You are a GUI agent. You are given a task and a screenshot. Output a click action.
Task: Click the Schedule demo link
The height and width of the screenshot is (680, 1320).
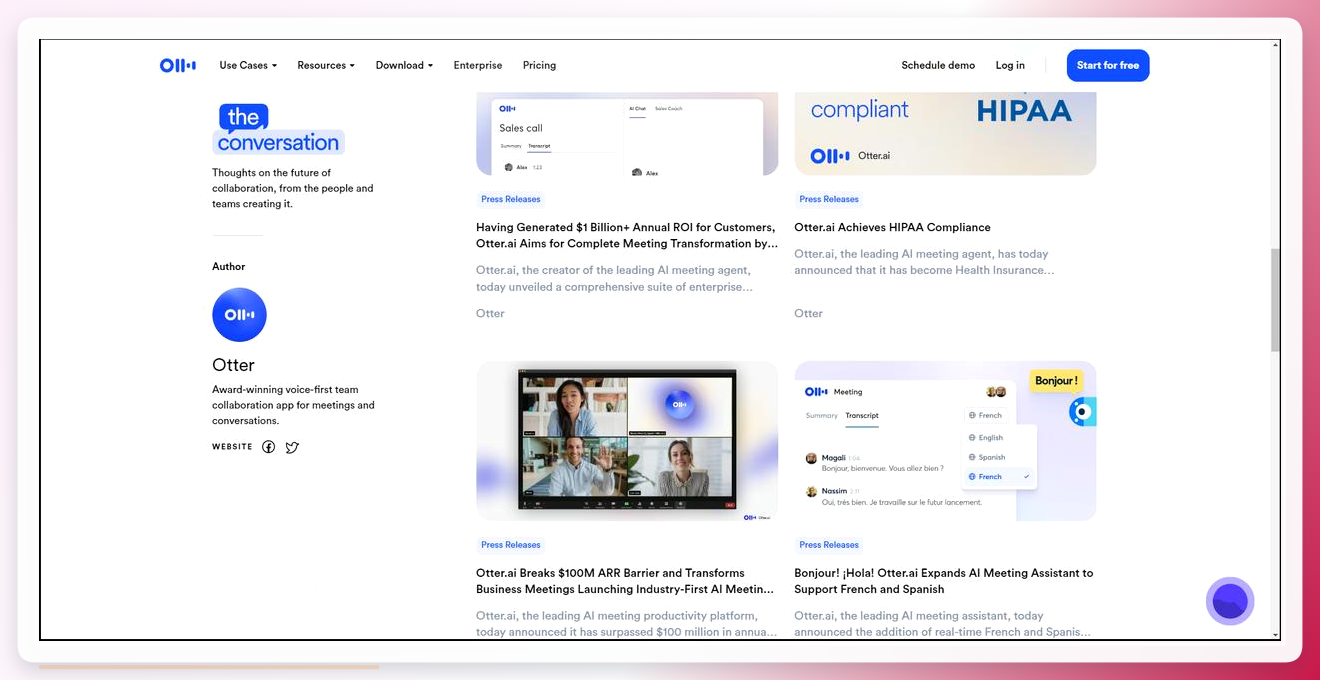tap(938, 65)
